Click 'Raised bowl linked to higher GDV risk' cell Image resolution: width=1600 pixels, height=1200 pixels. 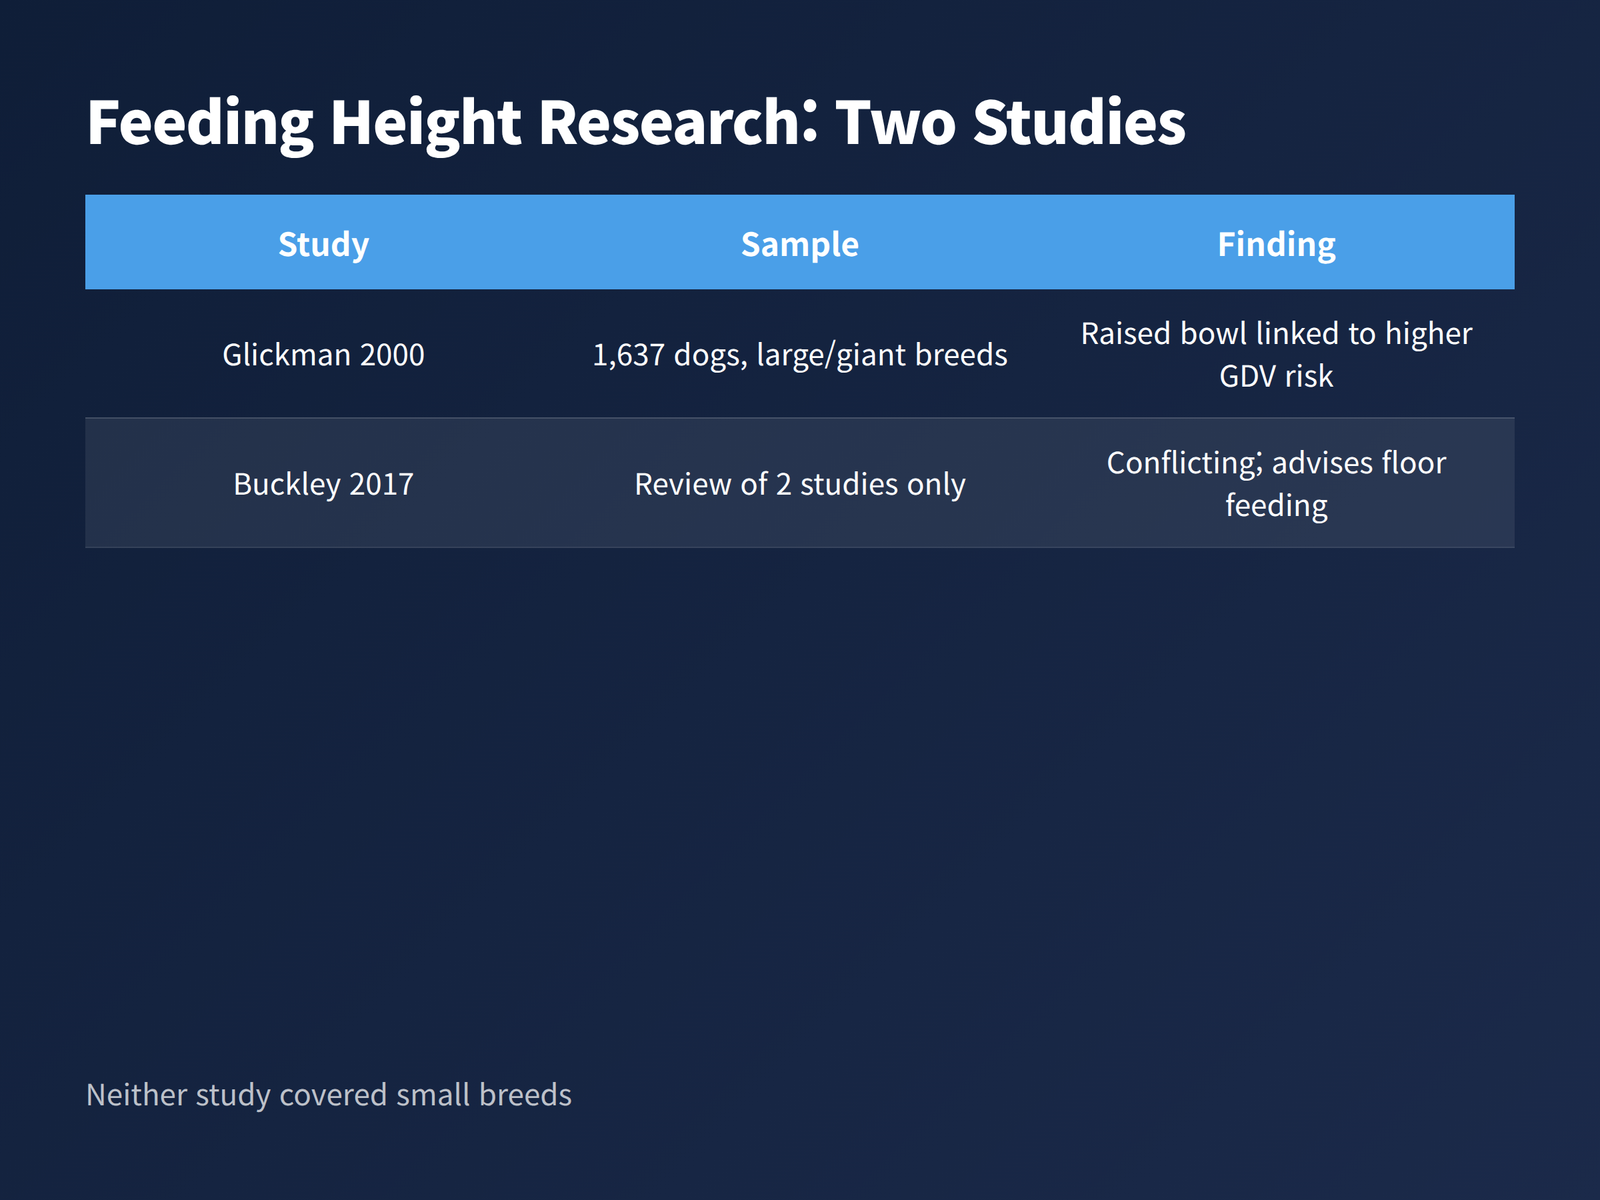tap(1276, 354)
